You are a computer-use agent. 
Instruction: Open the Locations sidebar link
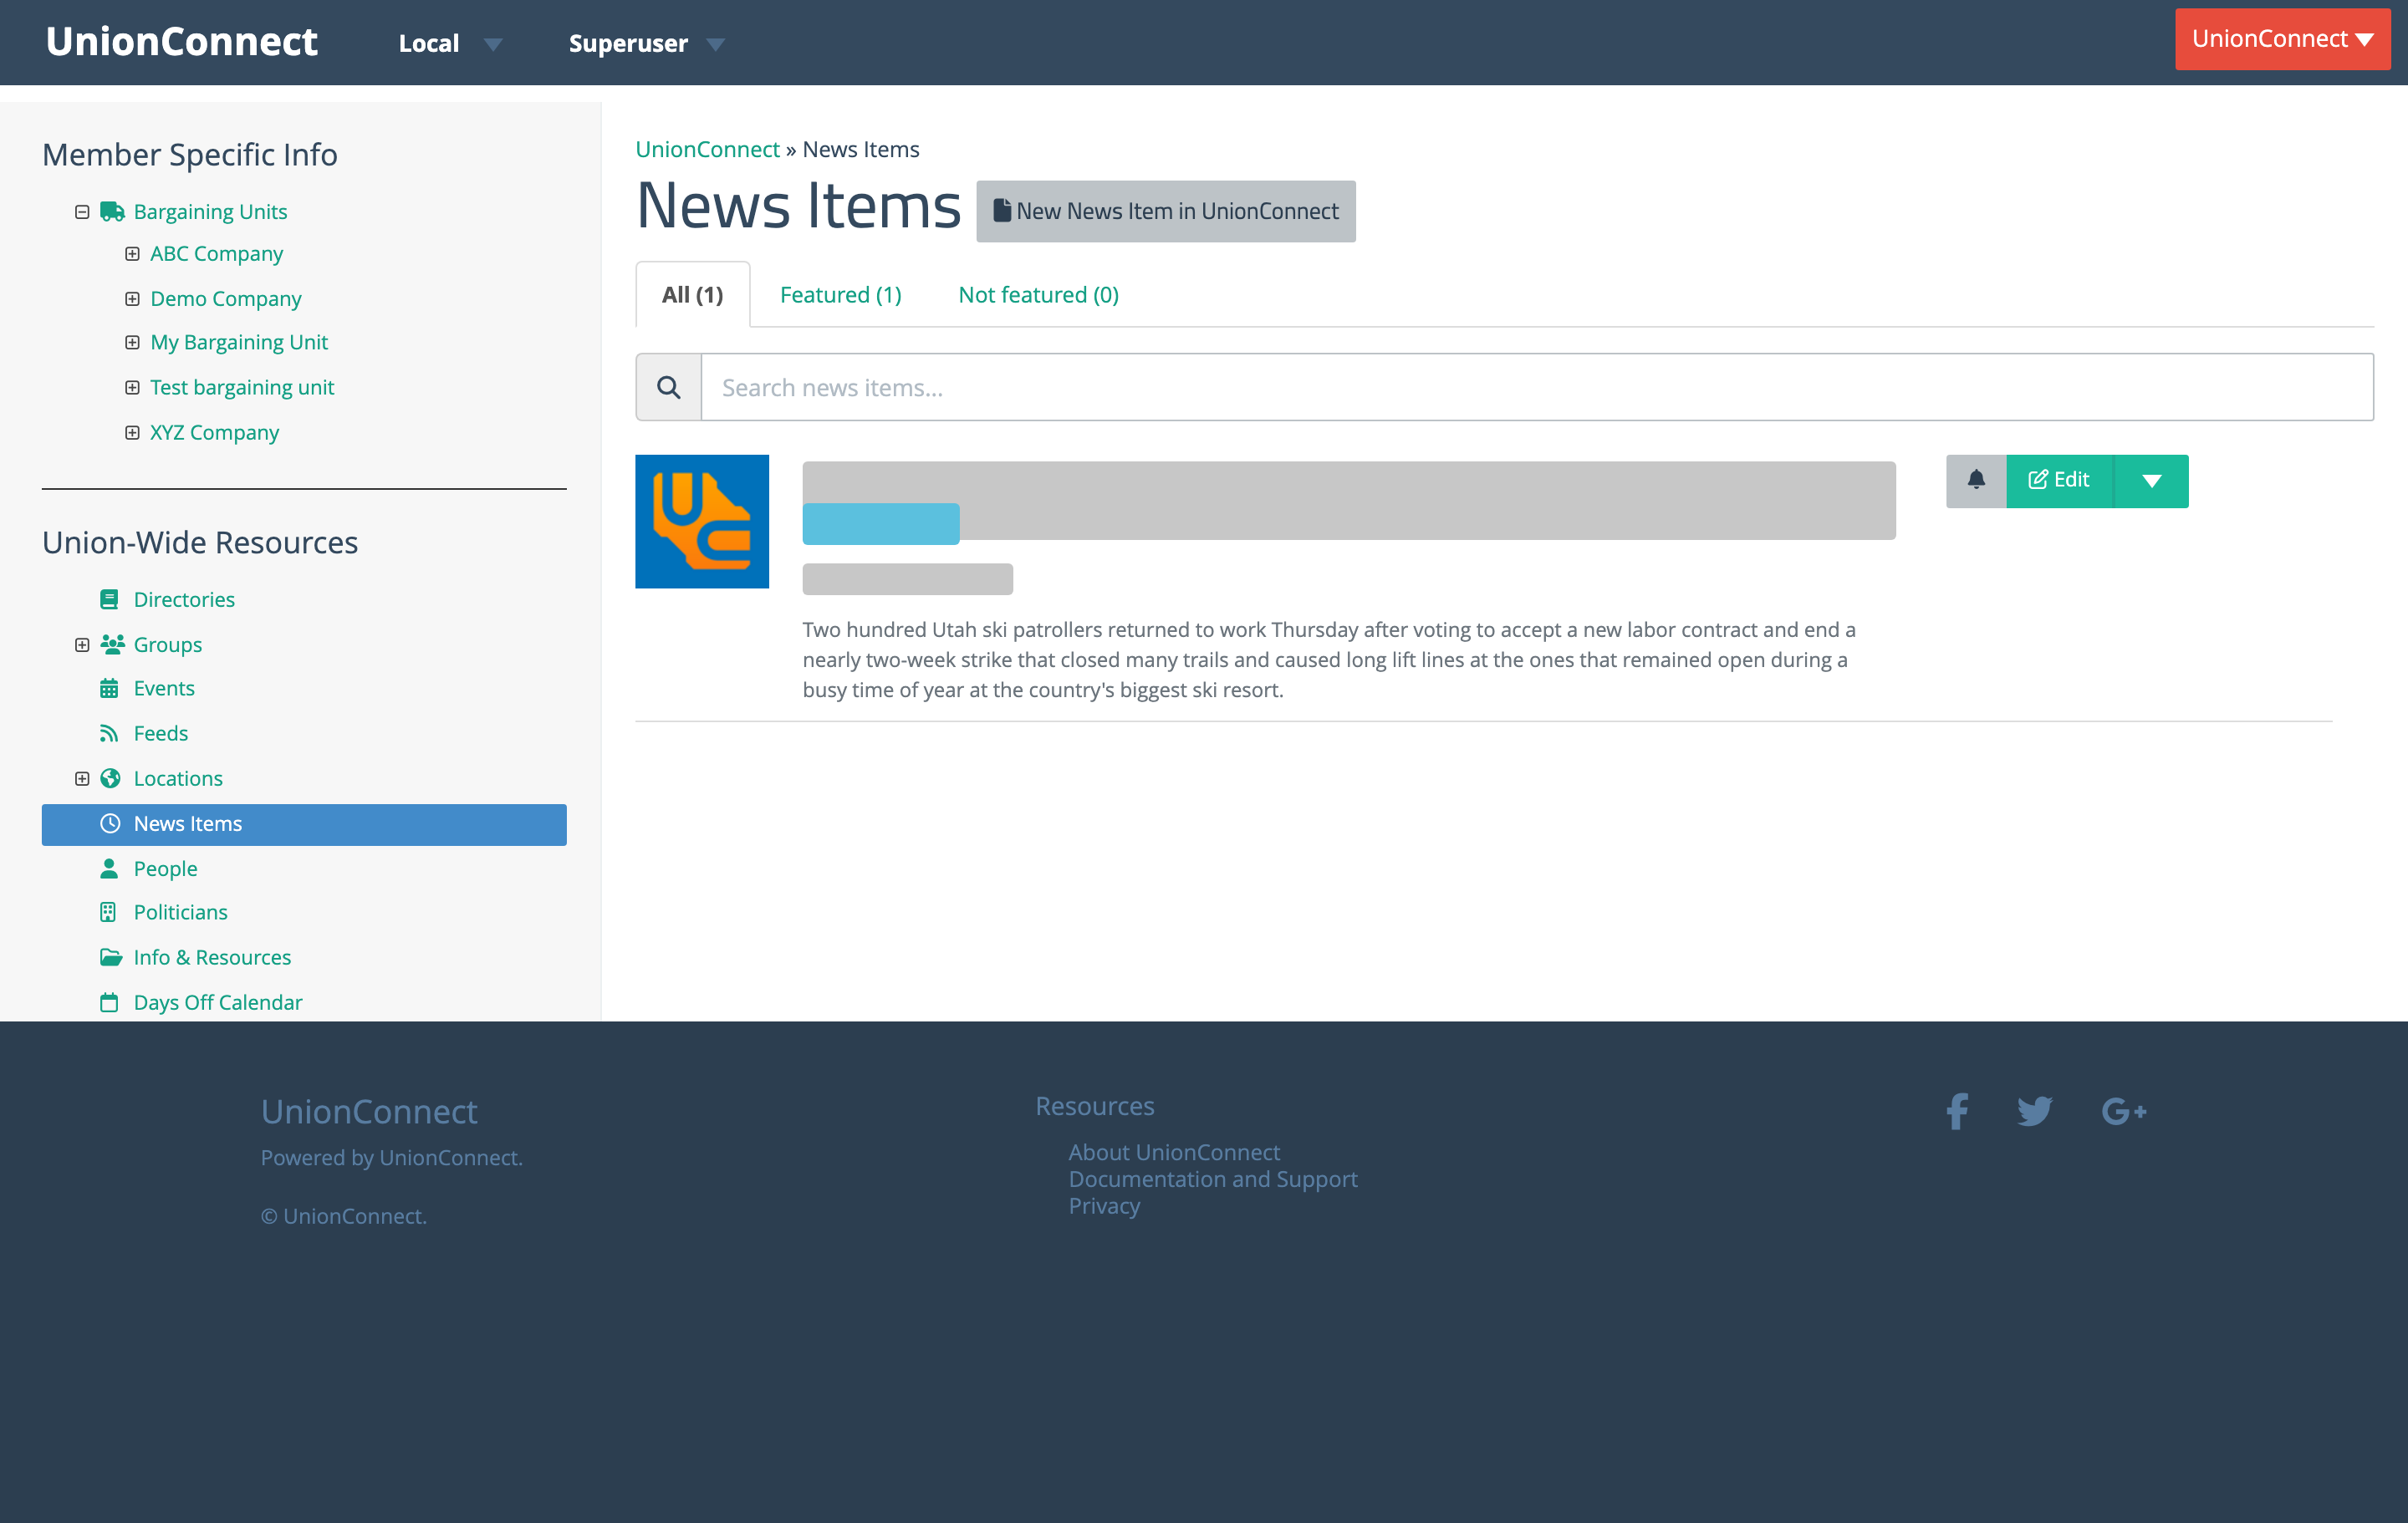(178, 778)
